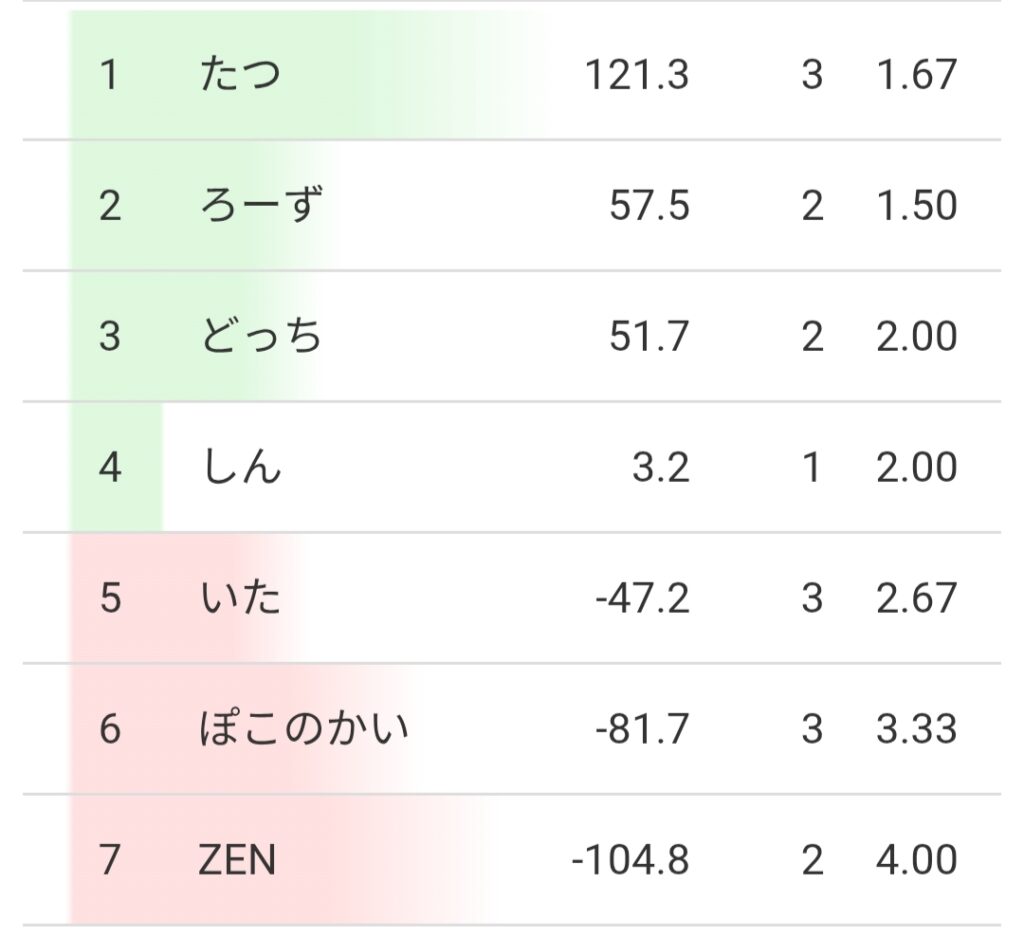Click the 3.2 score for しん

coord(661,468)
